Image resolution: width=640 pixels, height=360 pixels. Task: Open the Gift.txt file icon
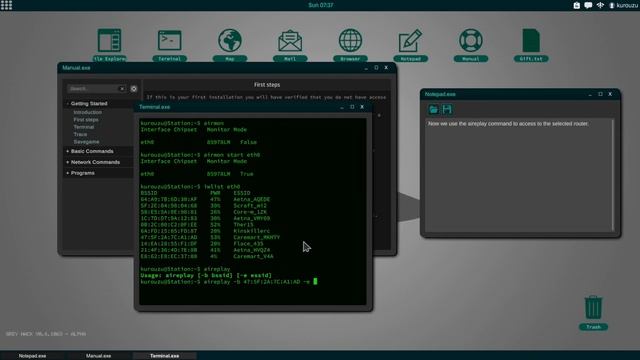click(531, 45)
